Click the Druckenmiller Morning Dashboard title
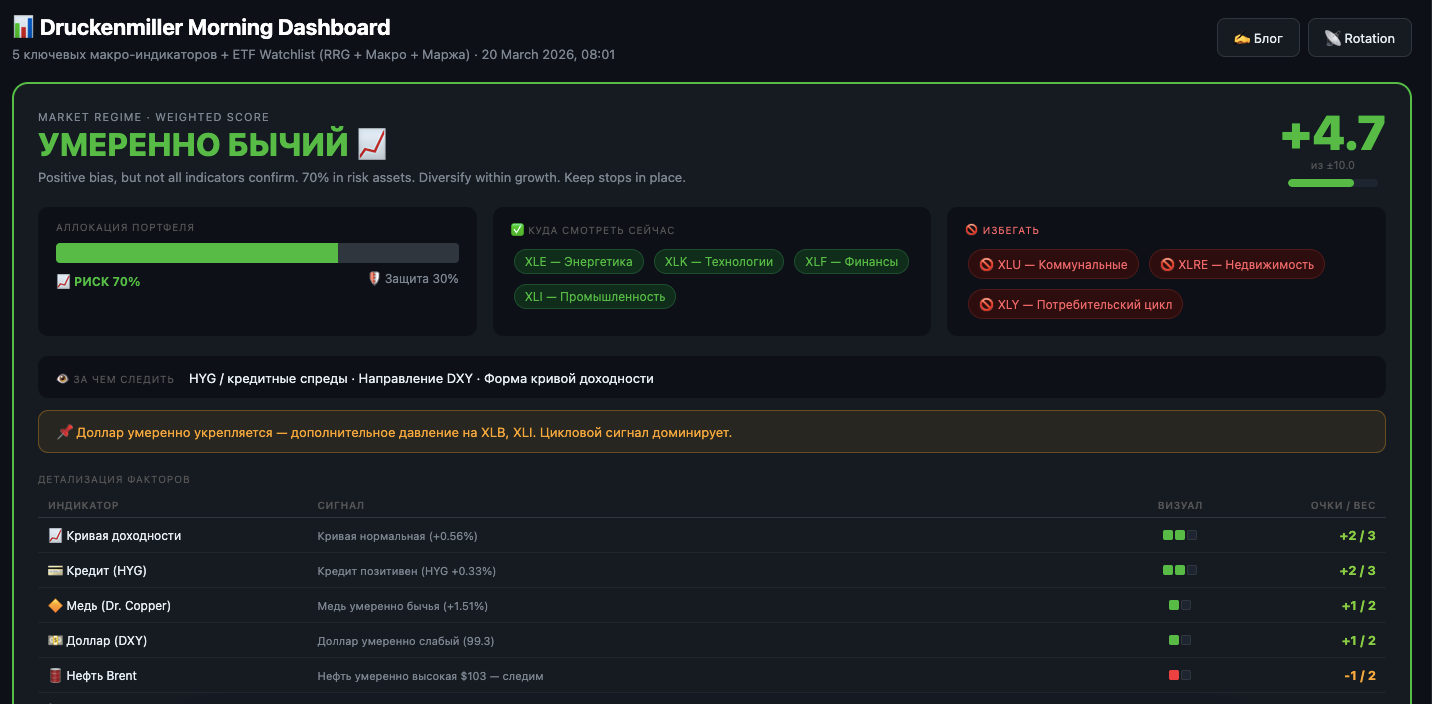This screenshot has height=704, width=1432. click(215, 28)
